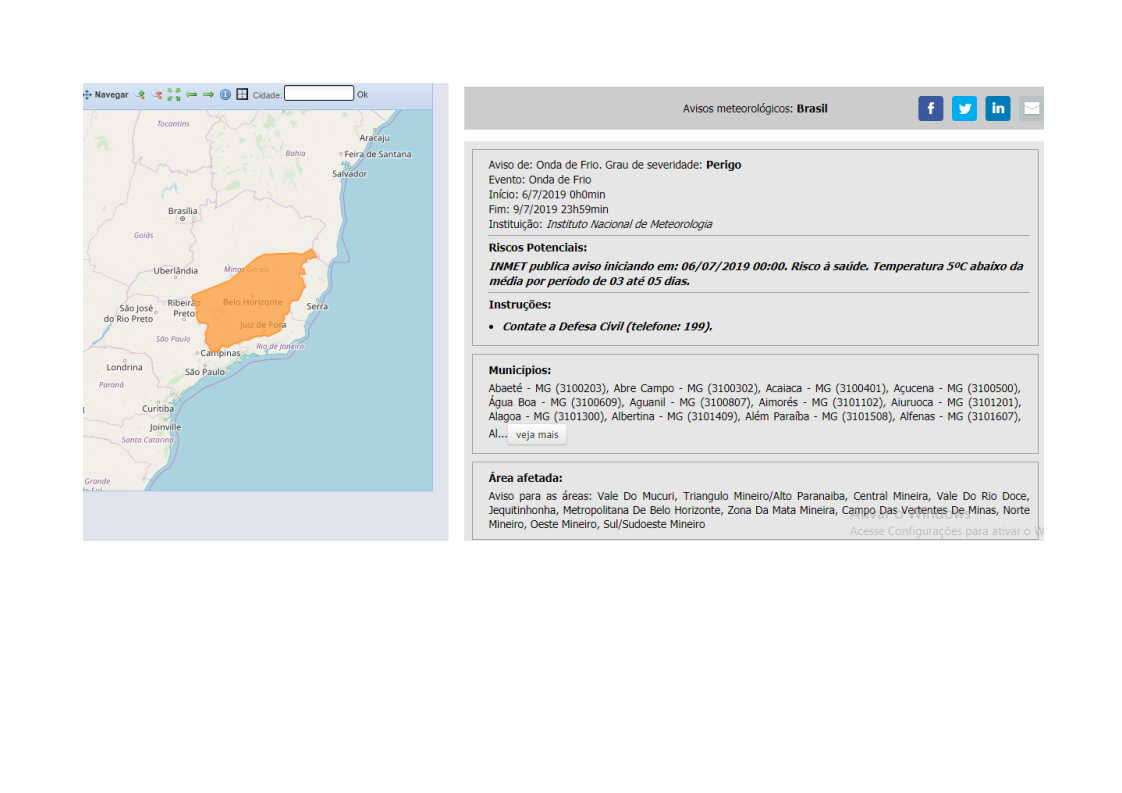Click the Evento: Onda de Frio line
Image resolution: width=1122 pixels, height=793 pixels.
click(x=540, y=180)
